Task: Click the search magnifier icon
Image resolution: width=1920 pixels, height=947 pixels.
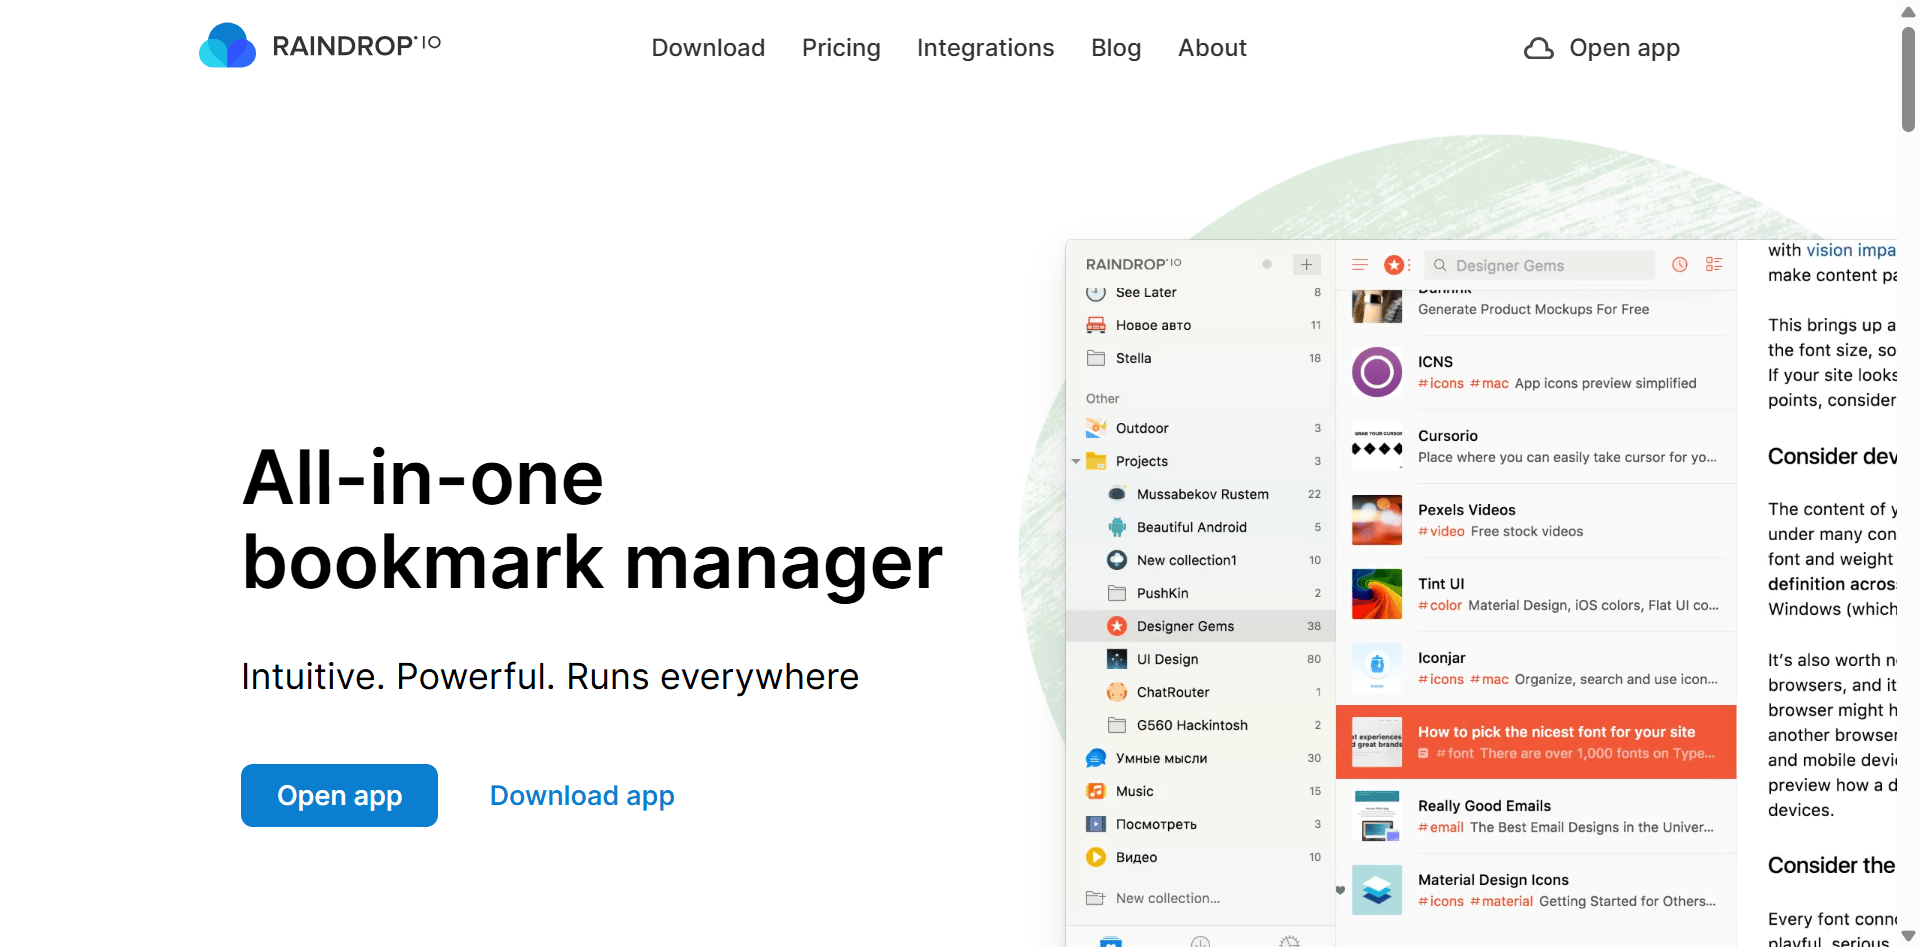Action: pyautogui.click(x=1440, y=265)
